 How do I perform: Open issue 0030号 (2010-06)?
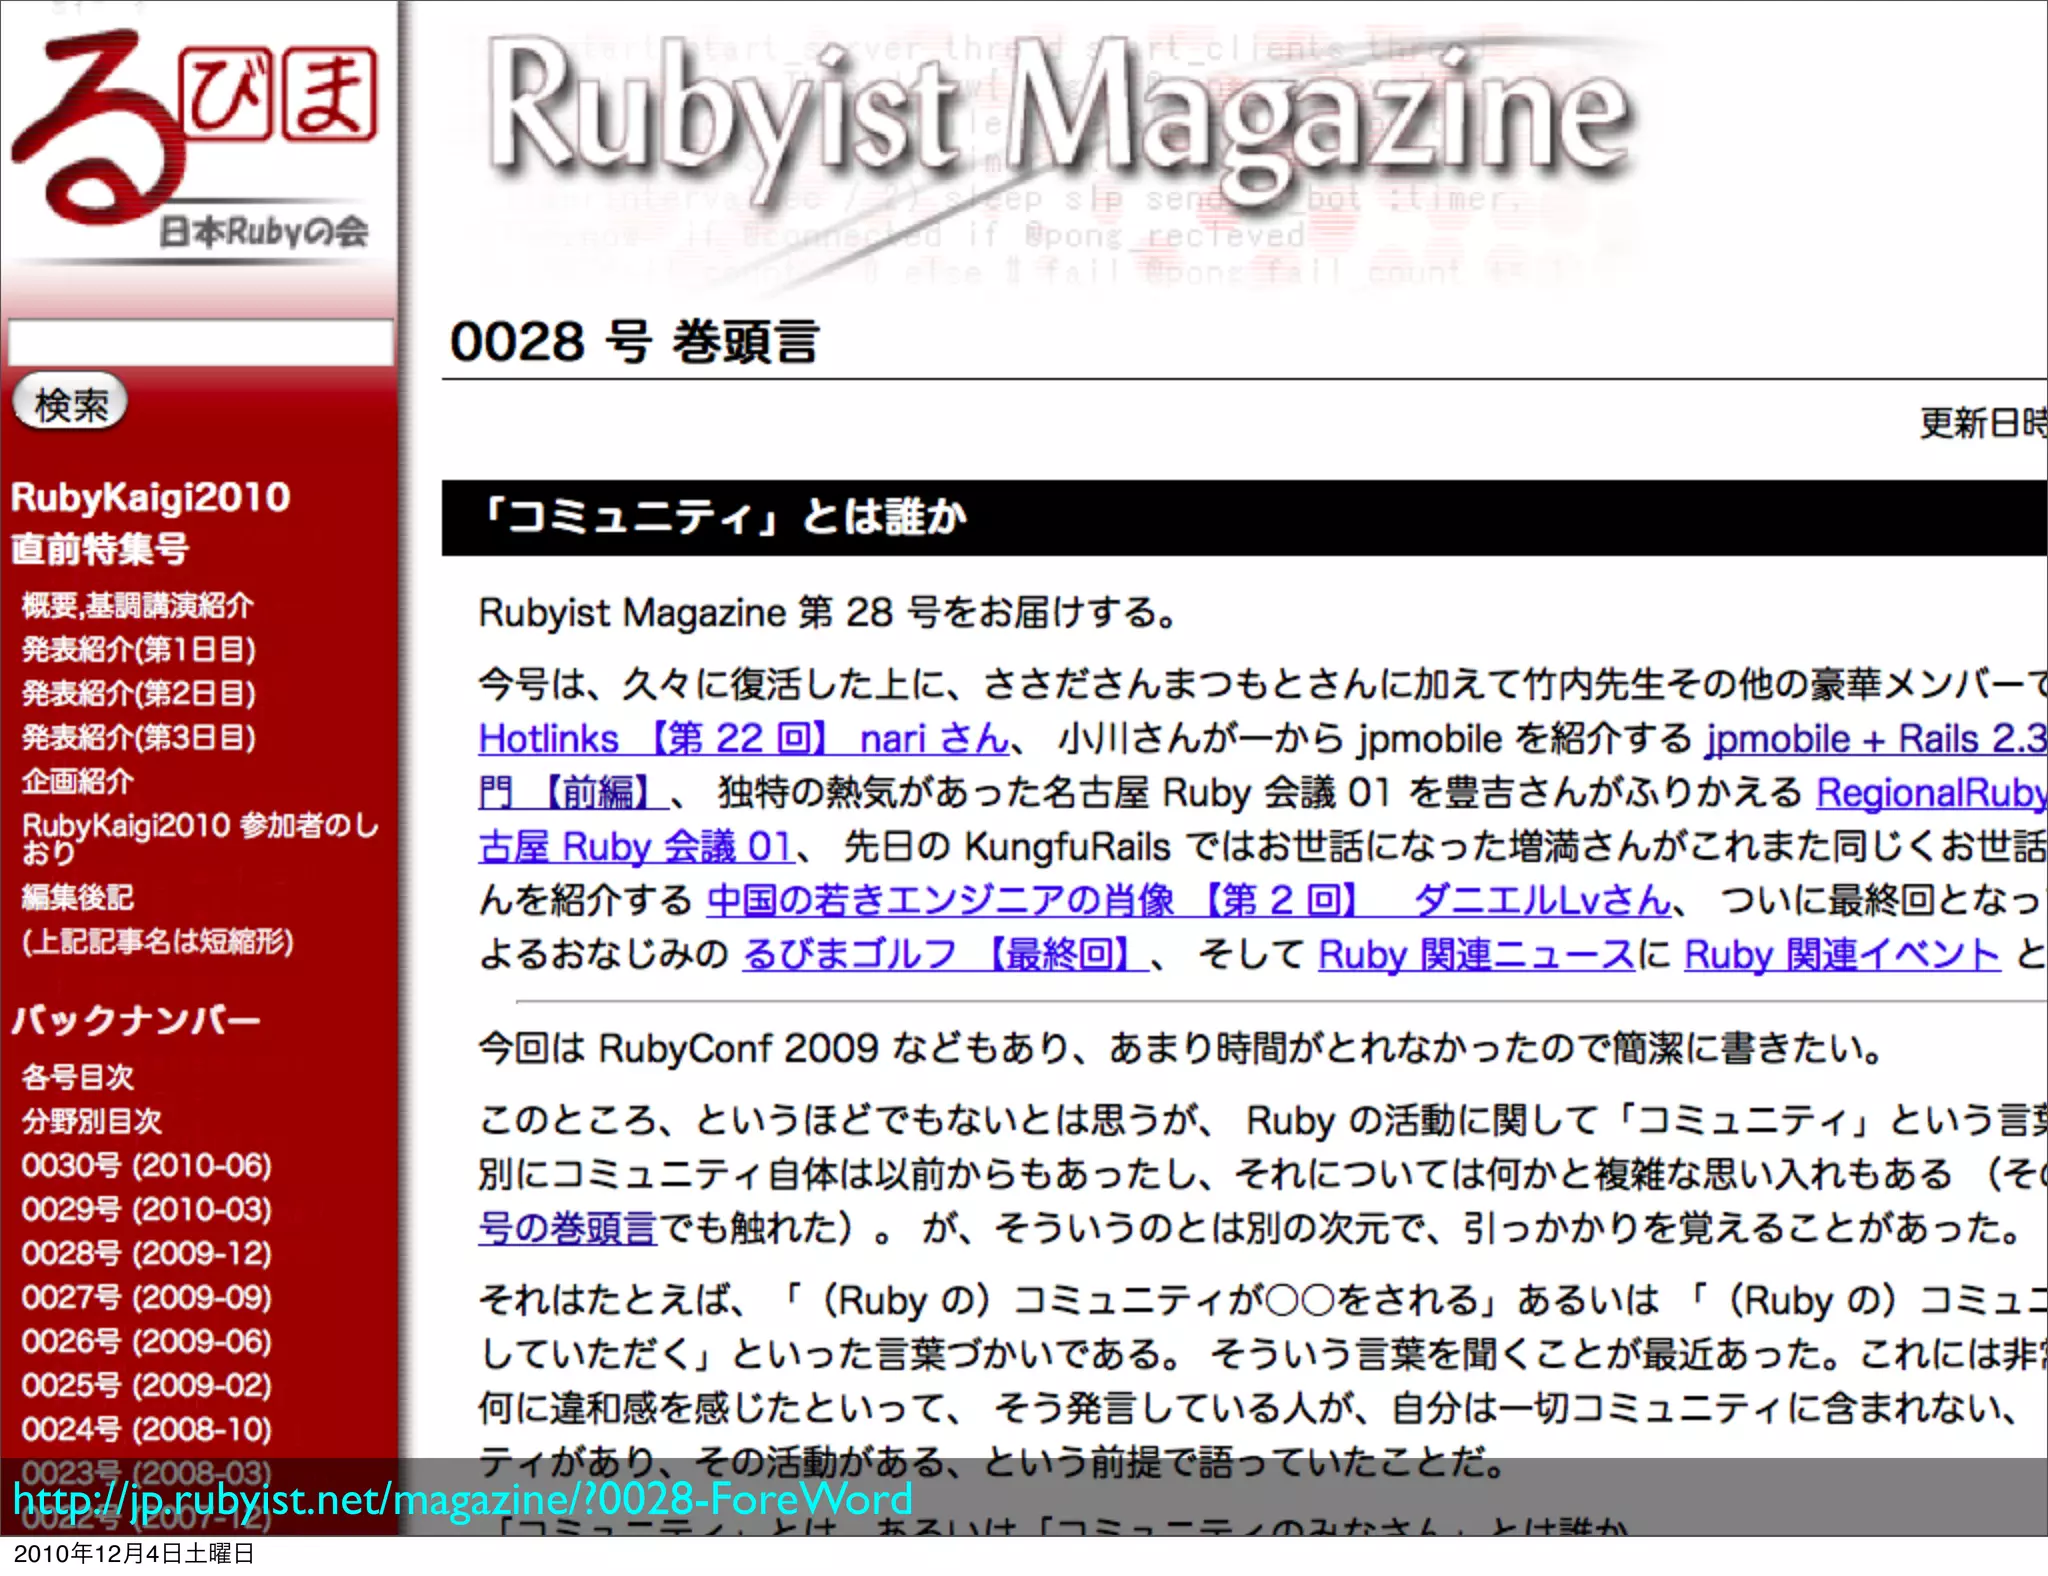pos(147,1166)
